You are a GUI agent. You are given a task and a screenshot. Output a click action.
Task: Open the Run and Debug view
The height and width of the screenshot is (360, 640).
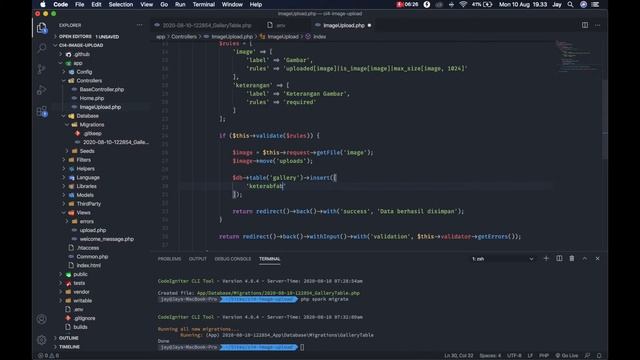(42, 90)
